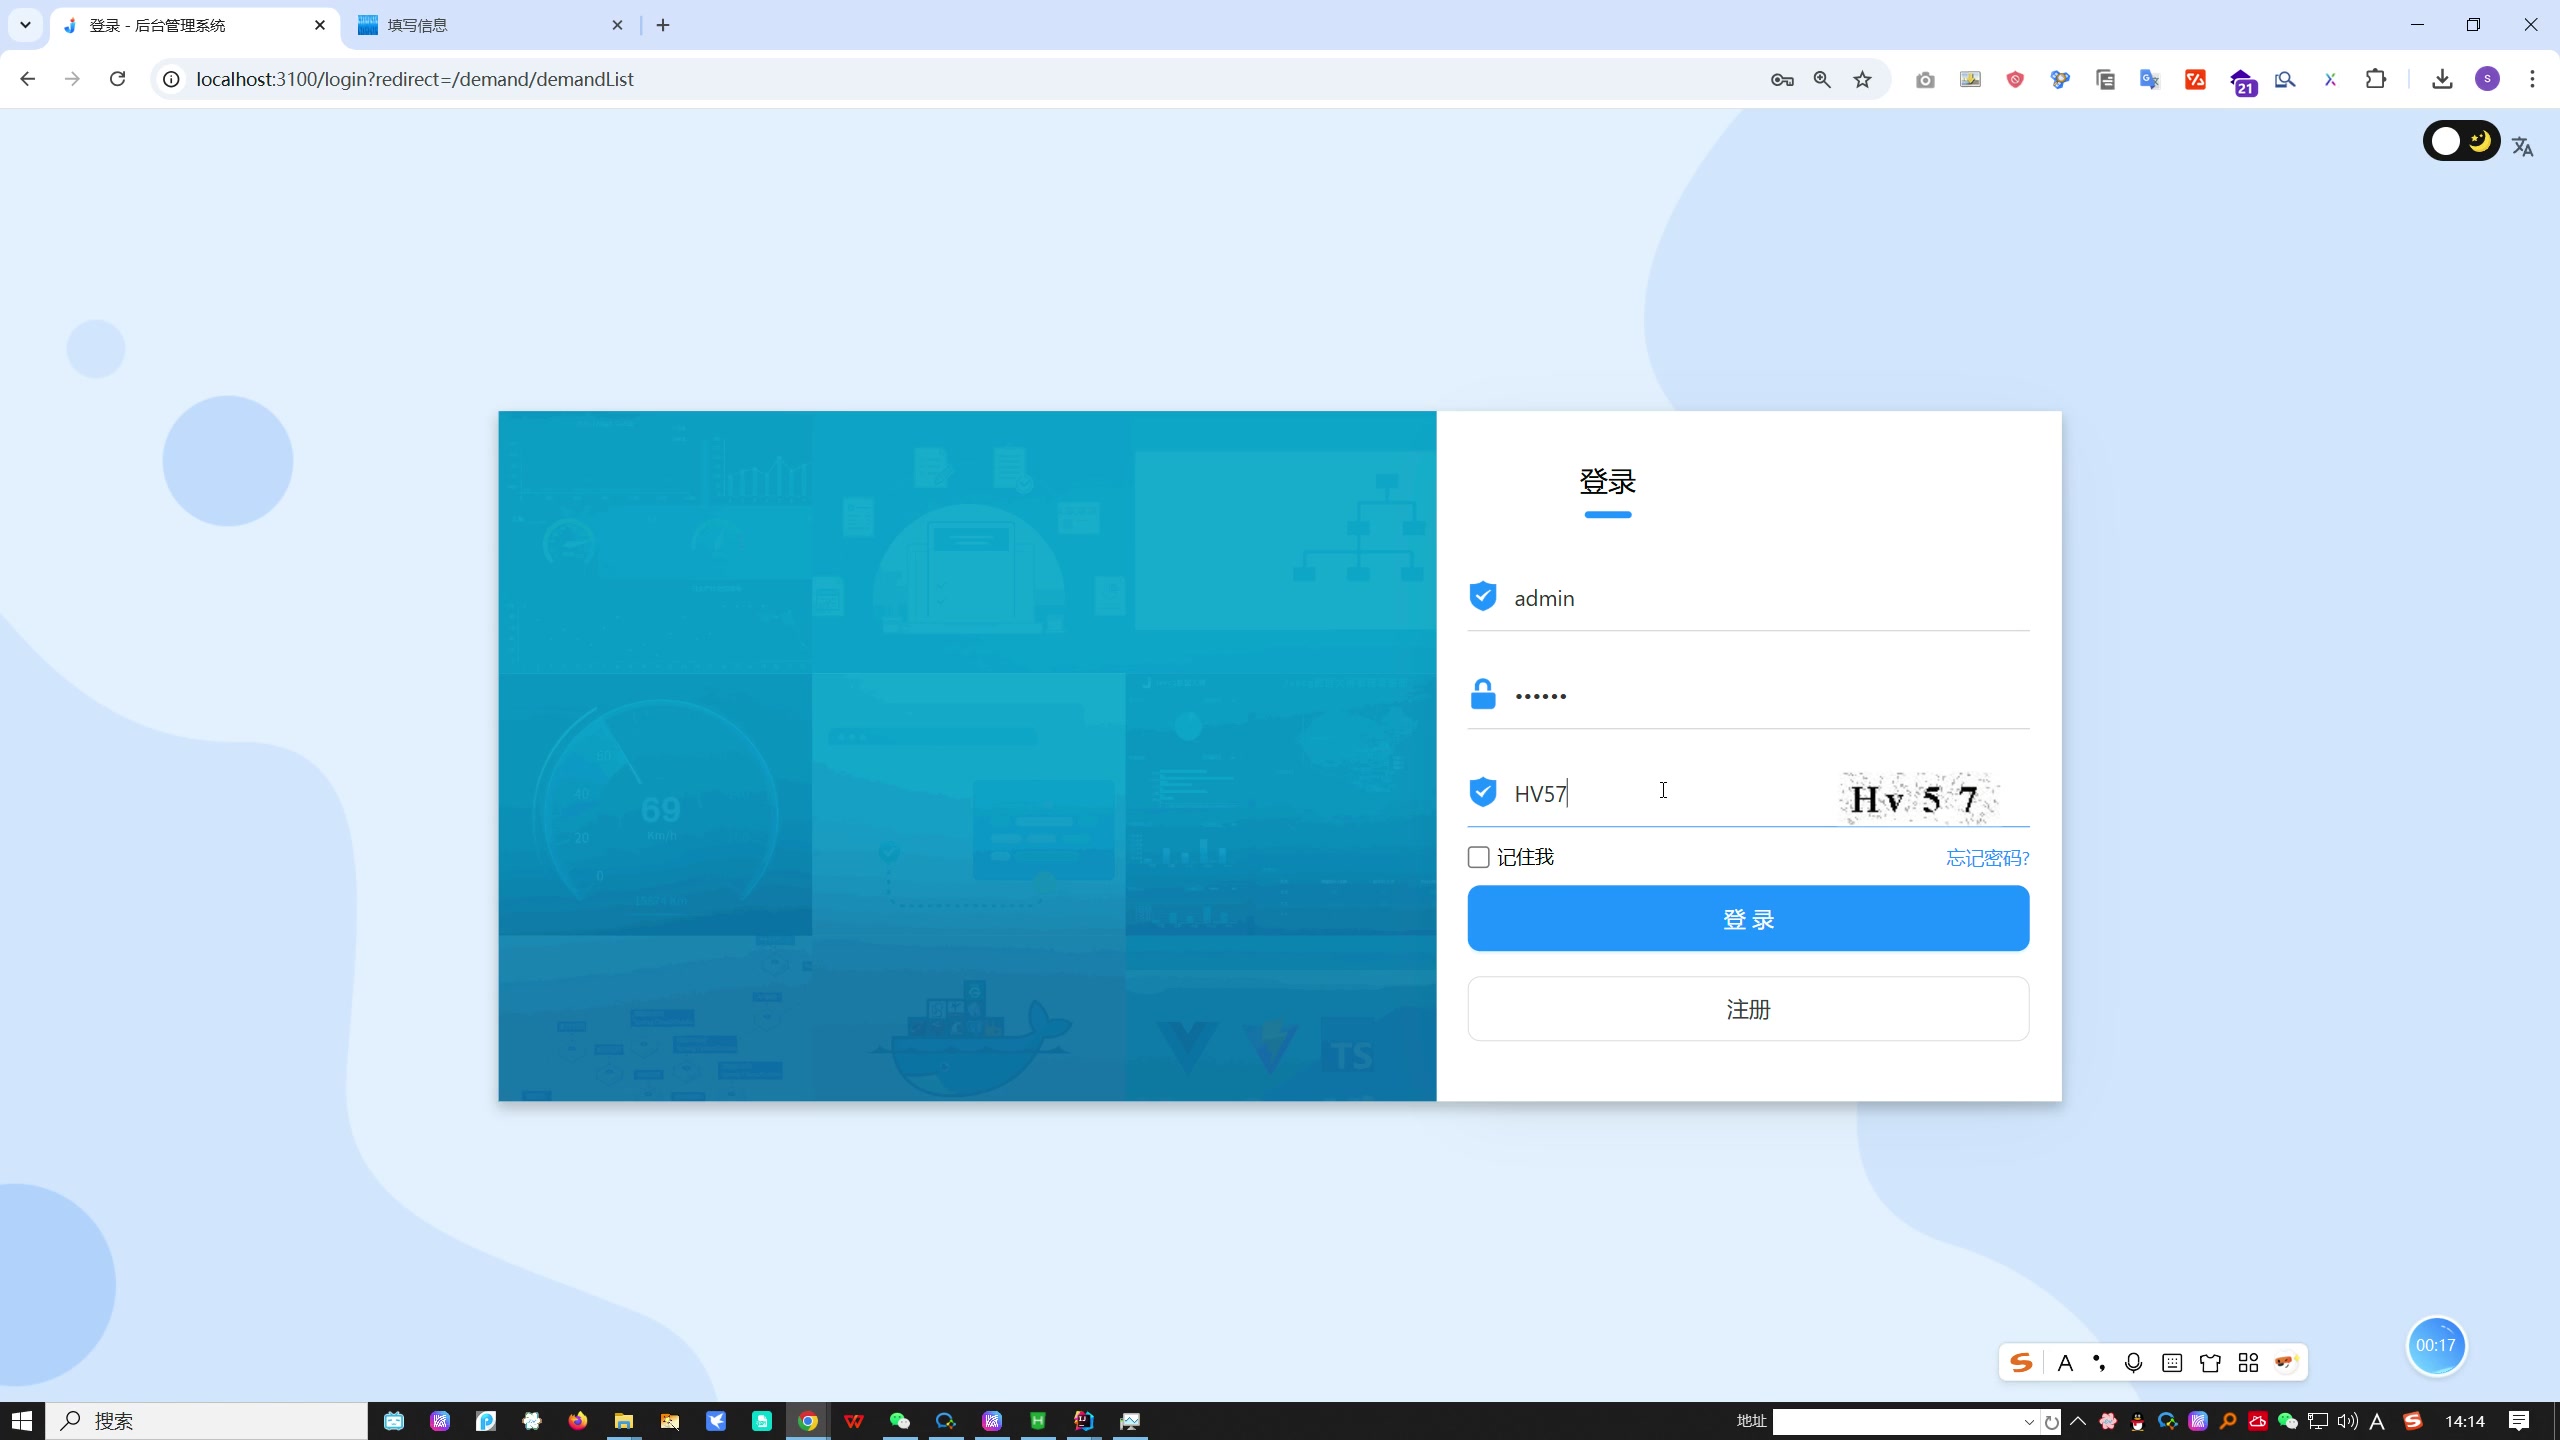The height and width of the screenshot is (1440, 2560).
Task: Open the IME toolbox grid icon
Action: coord(2248,1363)
